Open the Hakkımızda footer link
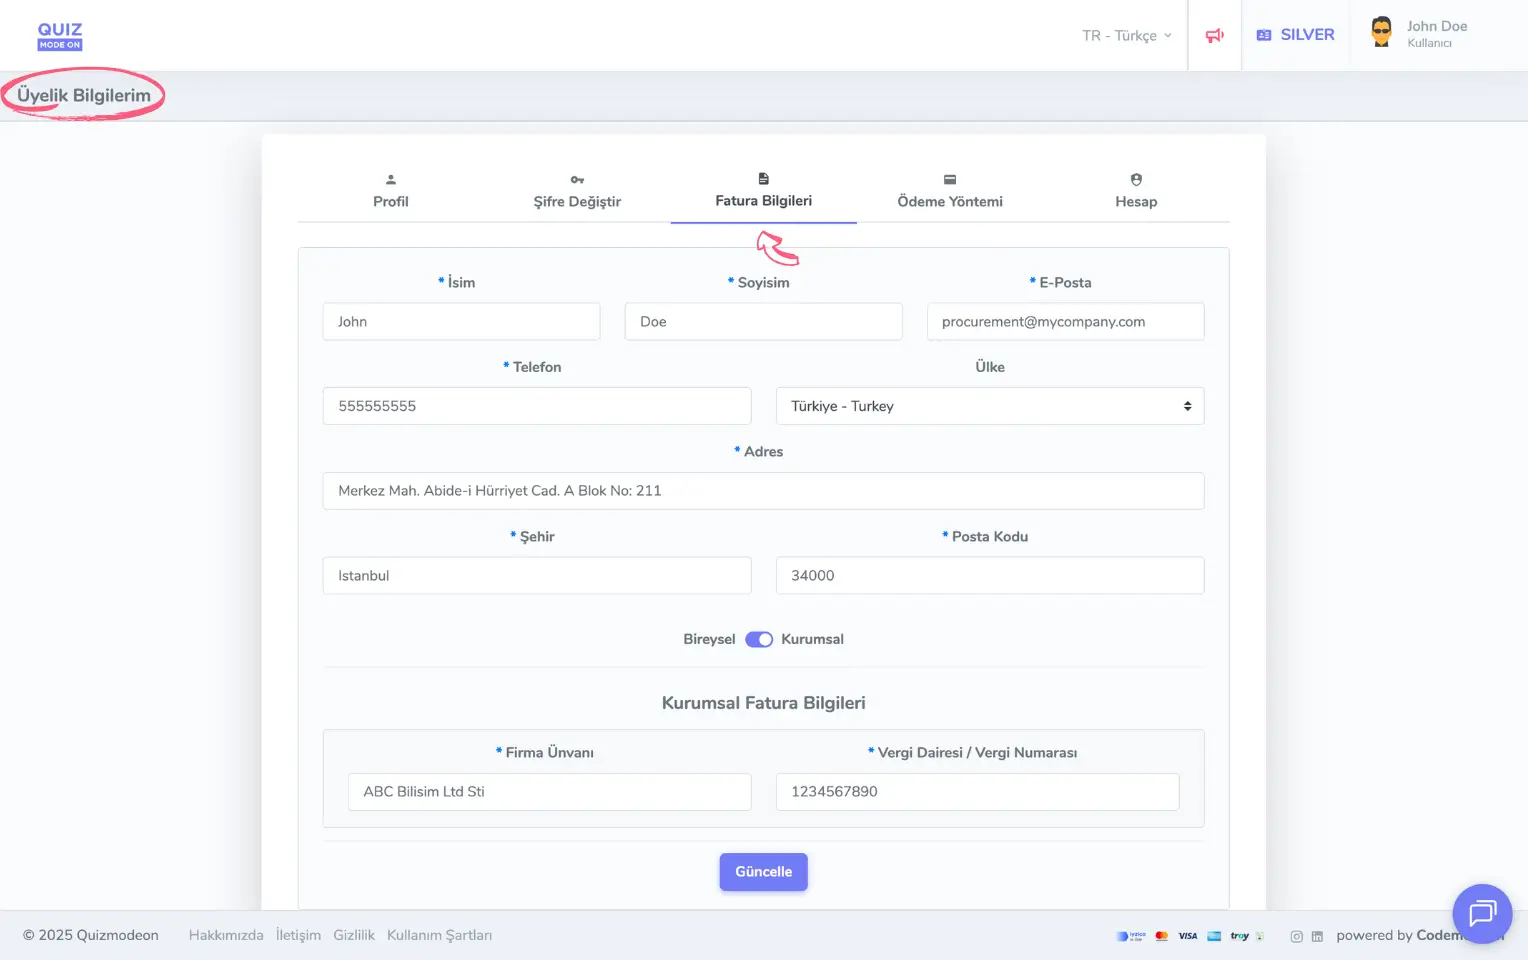 (x=226, y=936)
